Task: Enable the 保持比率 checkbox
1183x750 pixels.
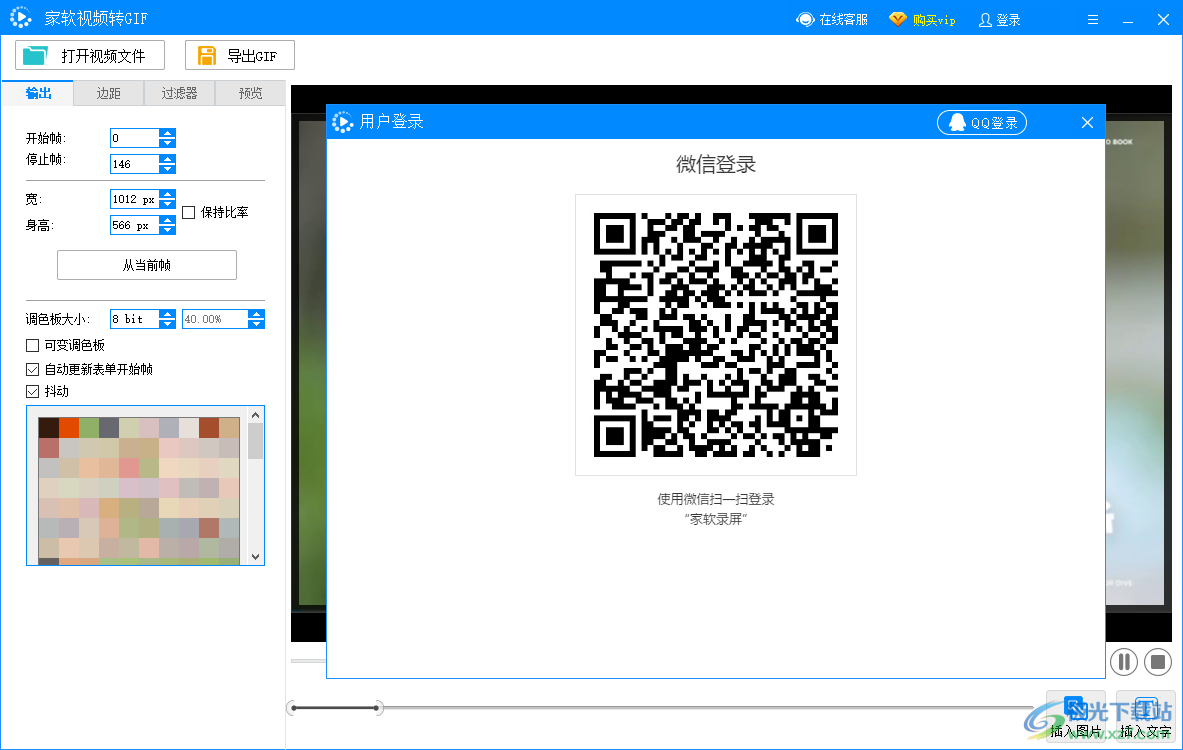Action: [189, 213]
